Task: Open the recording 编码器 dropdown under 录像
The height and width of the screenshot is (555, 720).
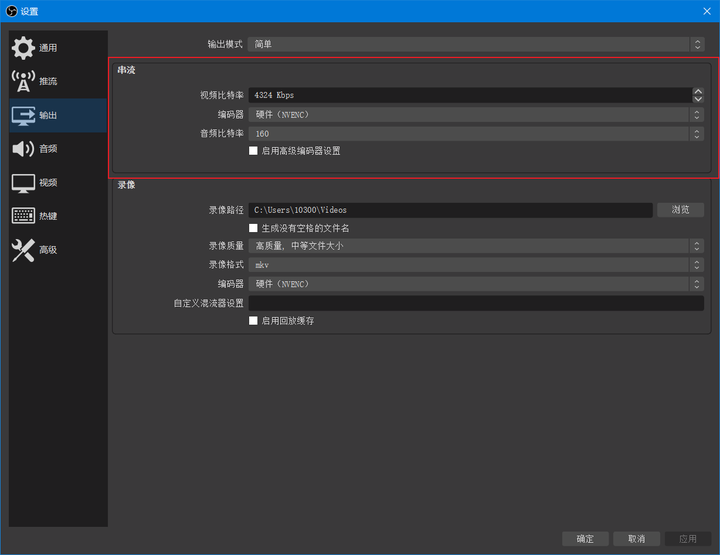Action: [x=476, y=284]
